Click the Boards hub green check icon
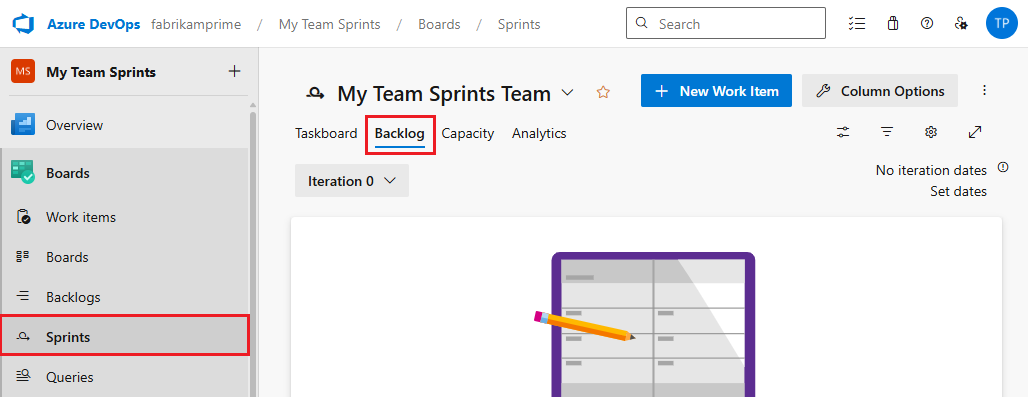This screenshot has width=1028, height=397. pyautogui.click(x=23, y=173)
